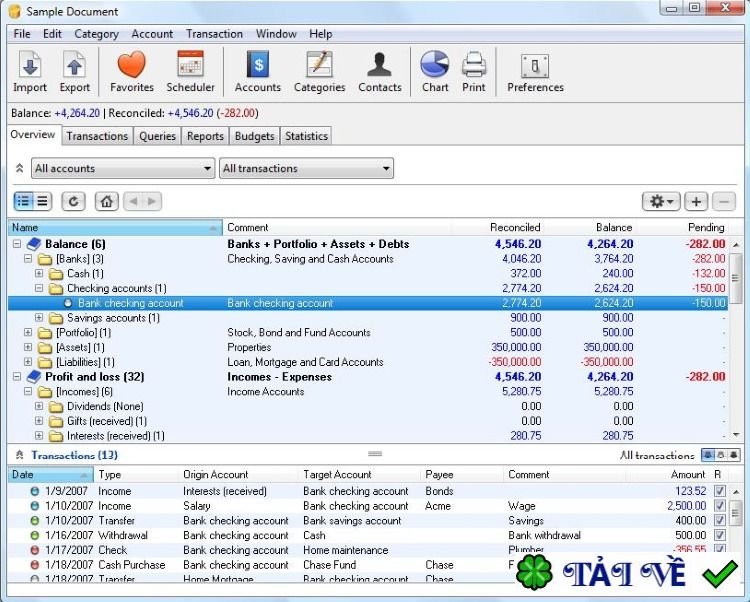Open the All transactions filter dropdown
The image size is (750, 602).
coord(306,169)
